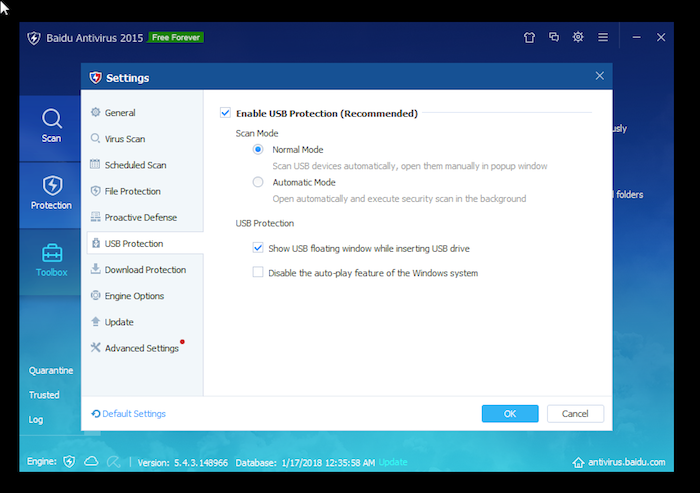Click the cloud engine icon in status bar
700x493 pixels.
[x=91, y=461]
